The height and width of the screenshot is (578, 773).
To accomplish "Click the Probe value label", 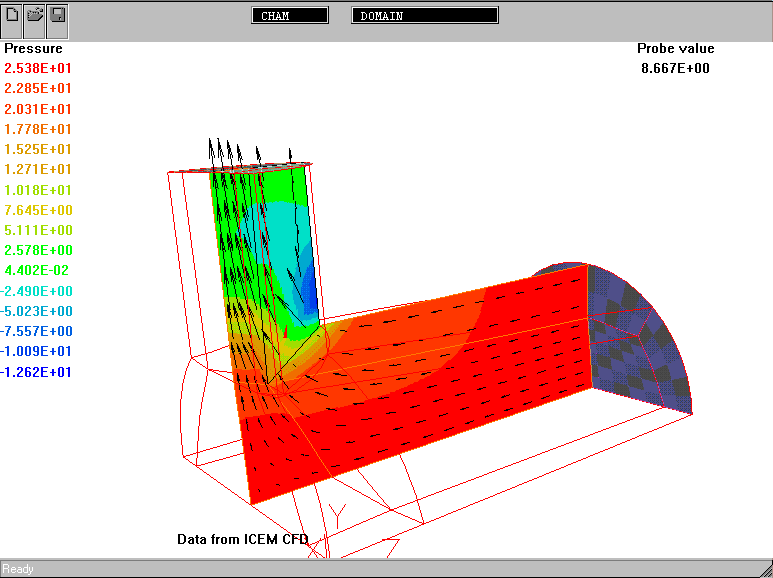I will [675, 48].
